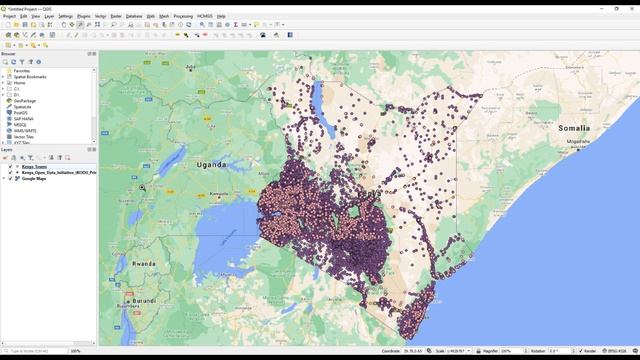
Task: Expand the D:\ drive node
Action: pyautogui.click(x=3, y=95)
